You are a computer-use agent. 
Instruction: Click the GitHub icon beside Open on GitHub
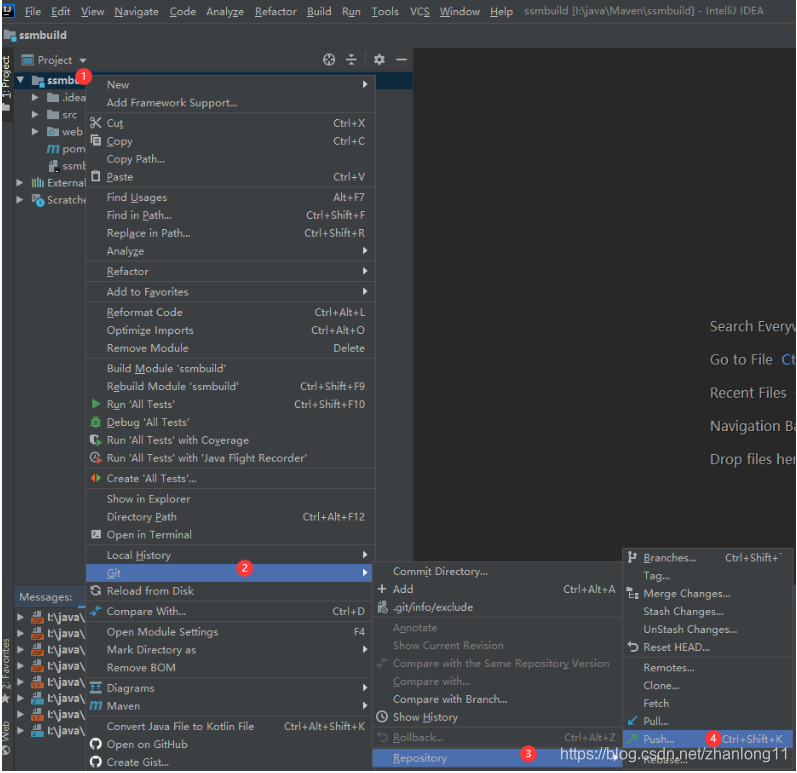[x=96, y=744]
